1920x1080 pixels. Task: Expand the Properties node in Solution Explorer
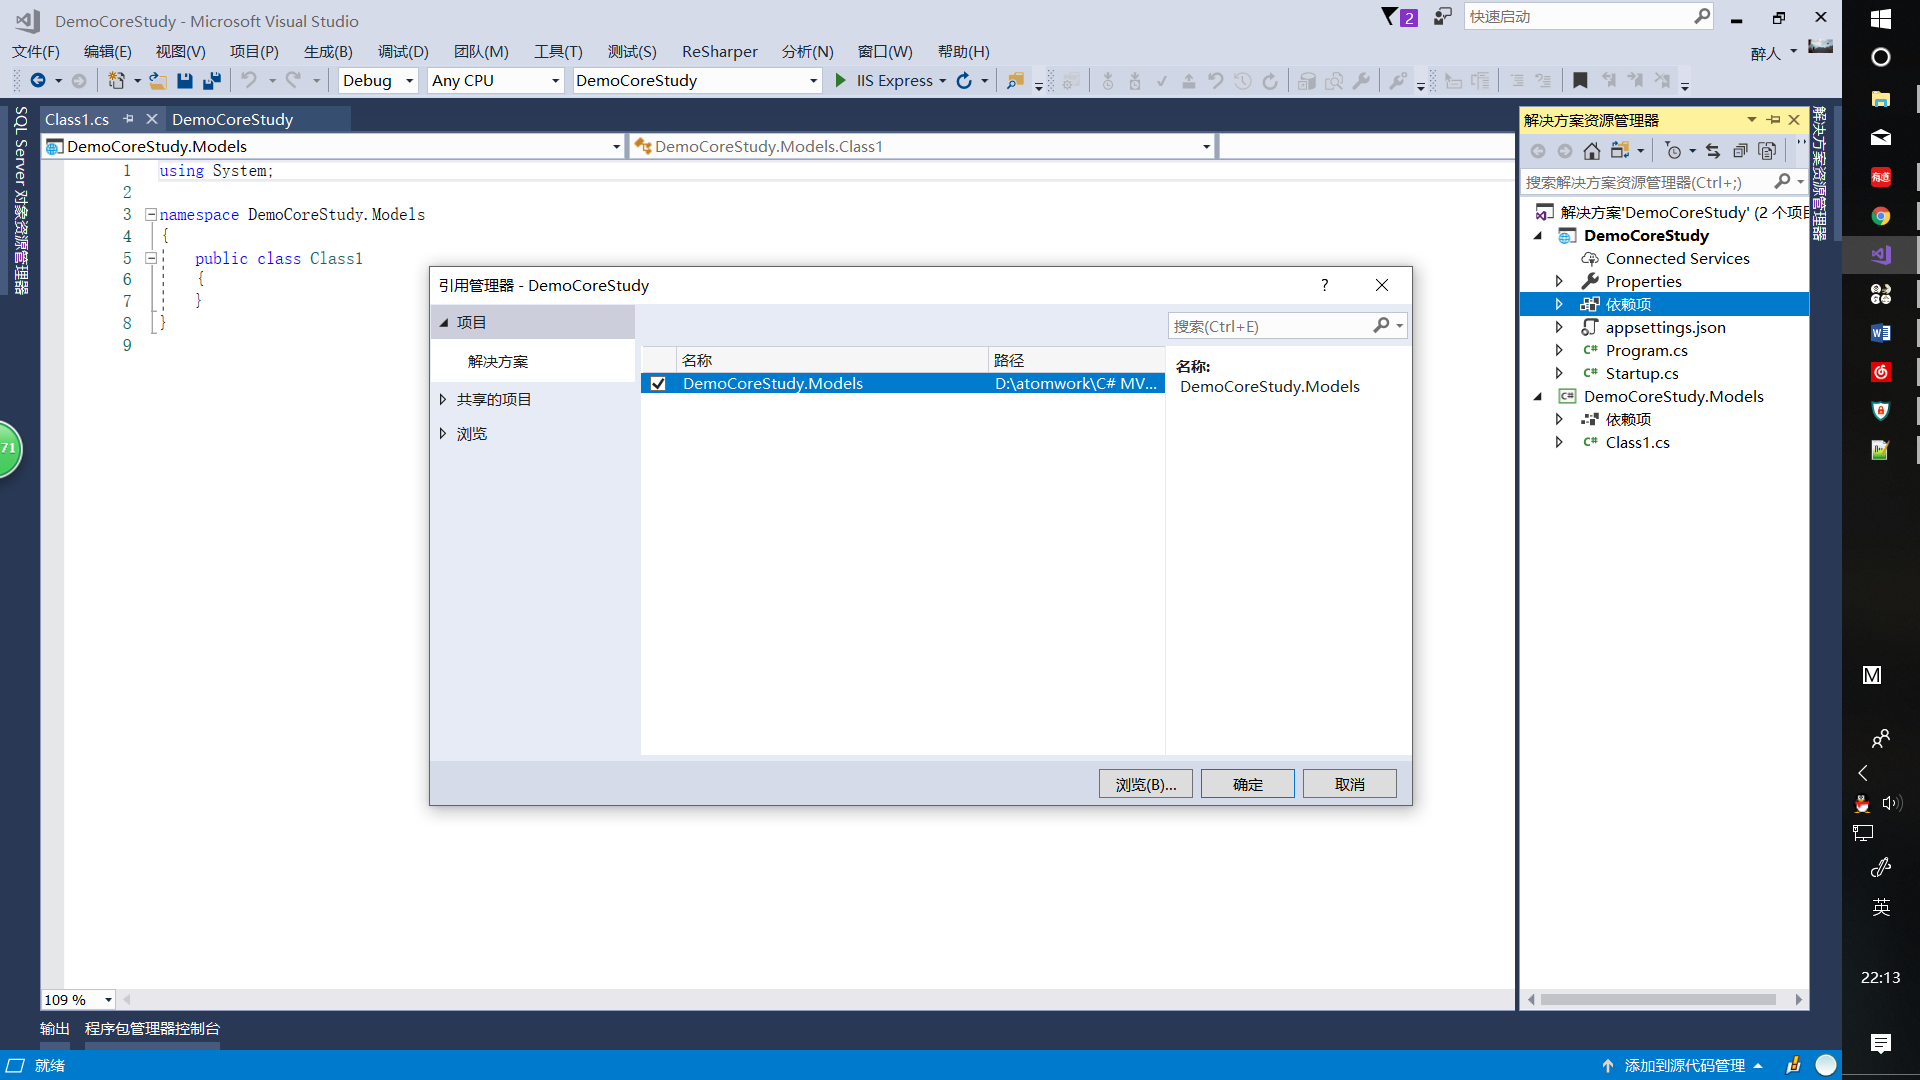[1559, 282]
